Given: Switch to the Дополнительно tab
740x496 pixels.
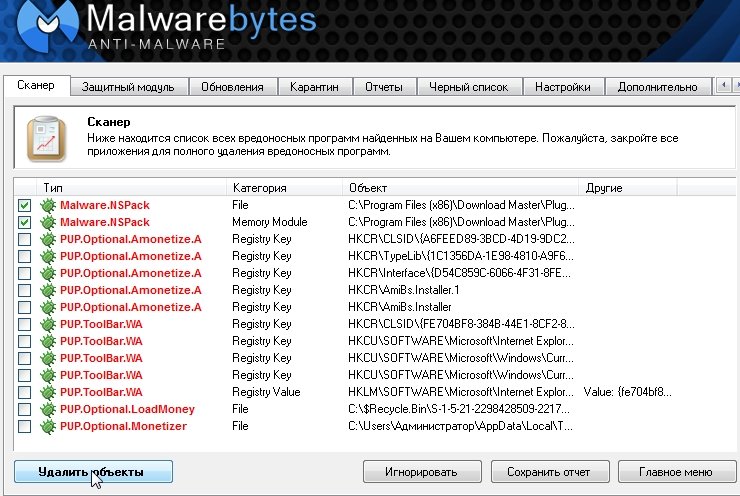Looking at the screenshot, I should tap(657, 87).
